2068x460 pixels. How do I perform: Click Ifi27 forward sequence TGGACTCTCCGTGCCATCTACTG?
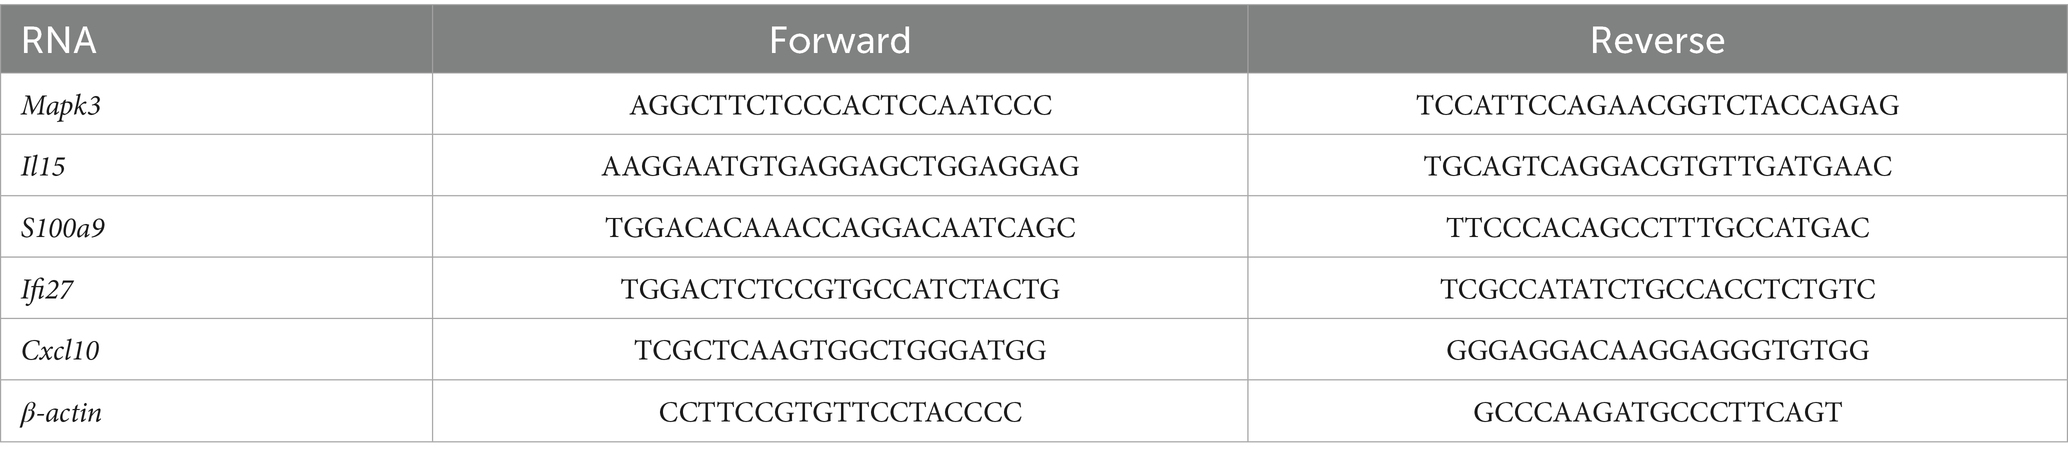840,289
